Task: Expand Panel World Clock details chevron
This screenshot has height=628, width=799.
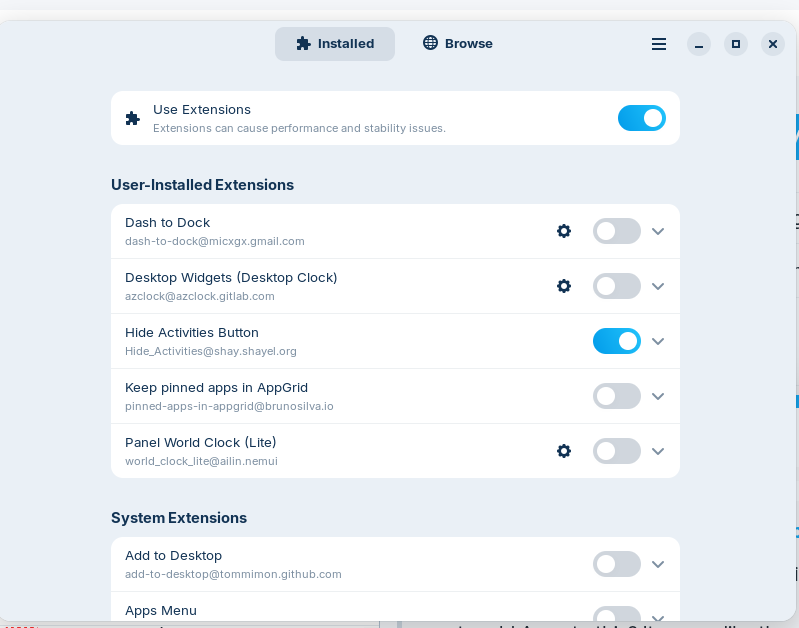Action: click(x=658, y=452)
